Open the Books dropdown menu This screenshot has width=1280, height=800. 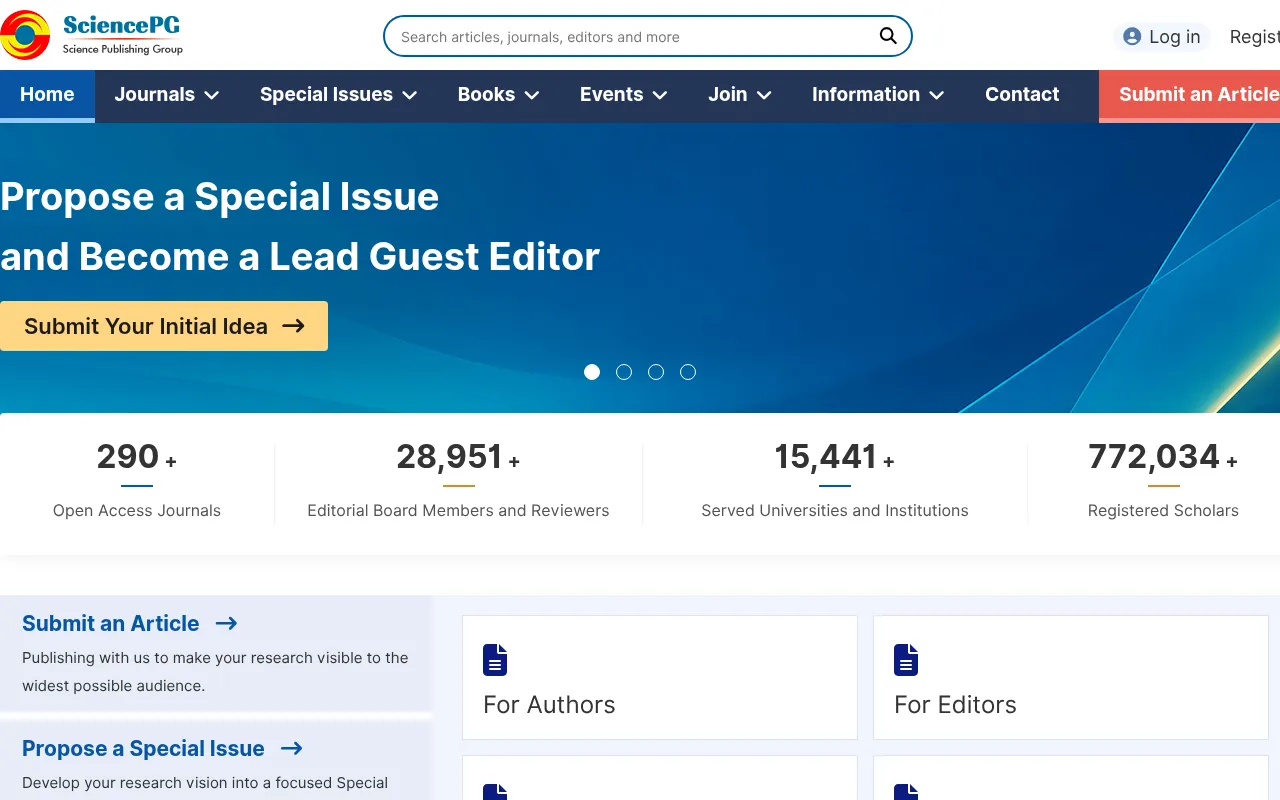pyautogui.click(x=499, y=95)
